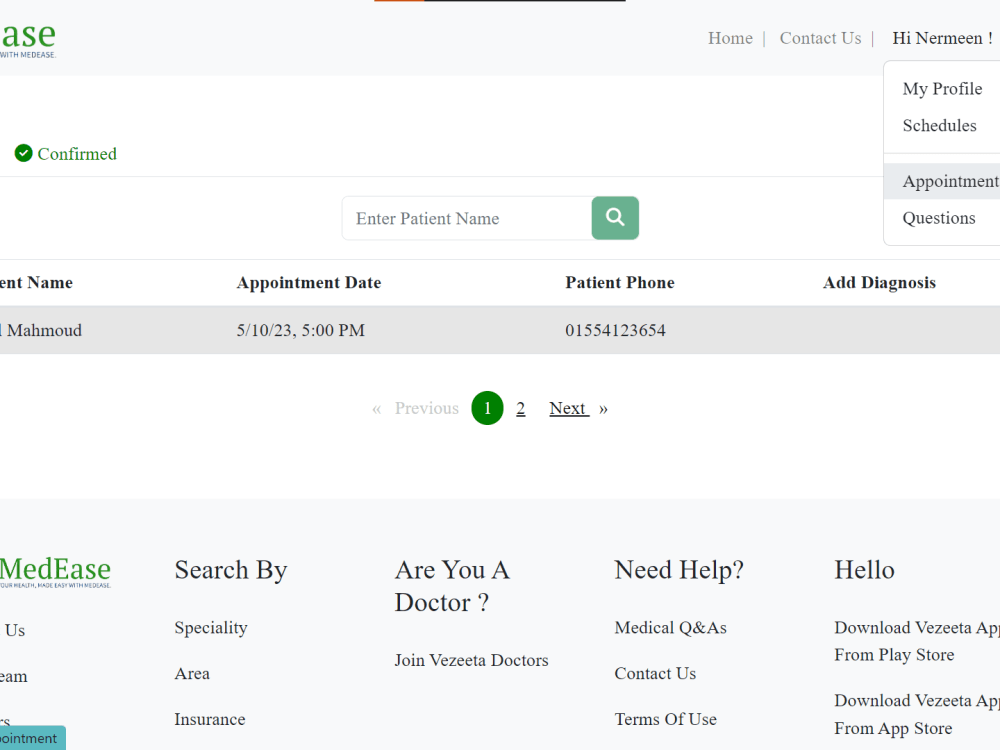Open Medical Q&As footer link
The height and width of the screenshot is (750, 1000).
coord(670,628)
